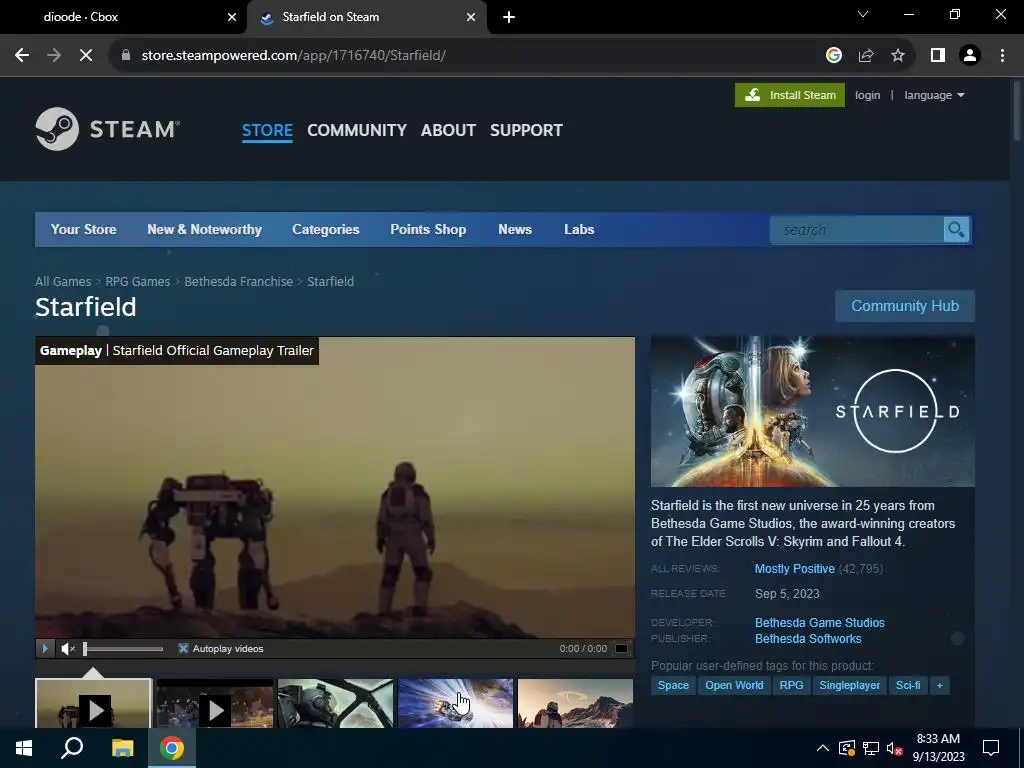Select the Space tag
This screenshot has height=768, width=1024.
coord(673,686)
